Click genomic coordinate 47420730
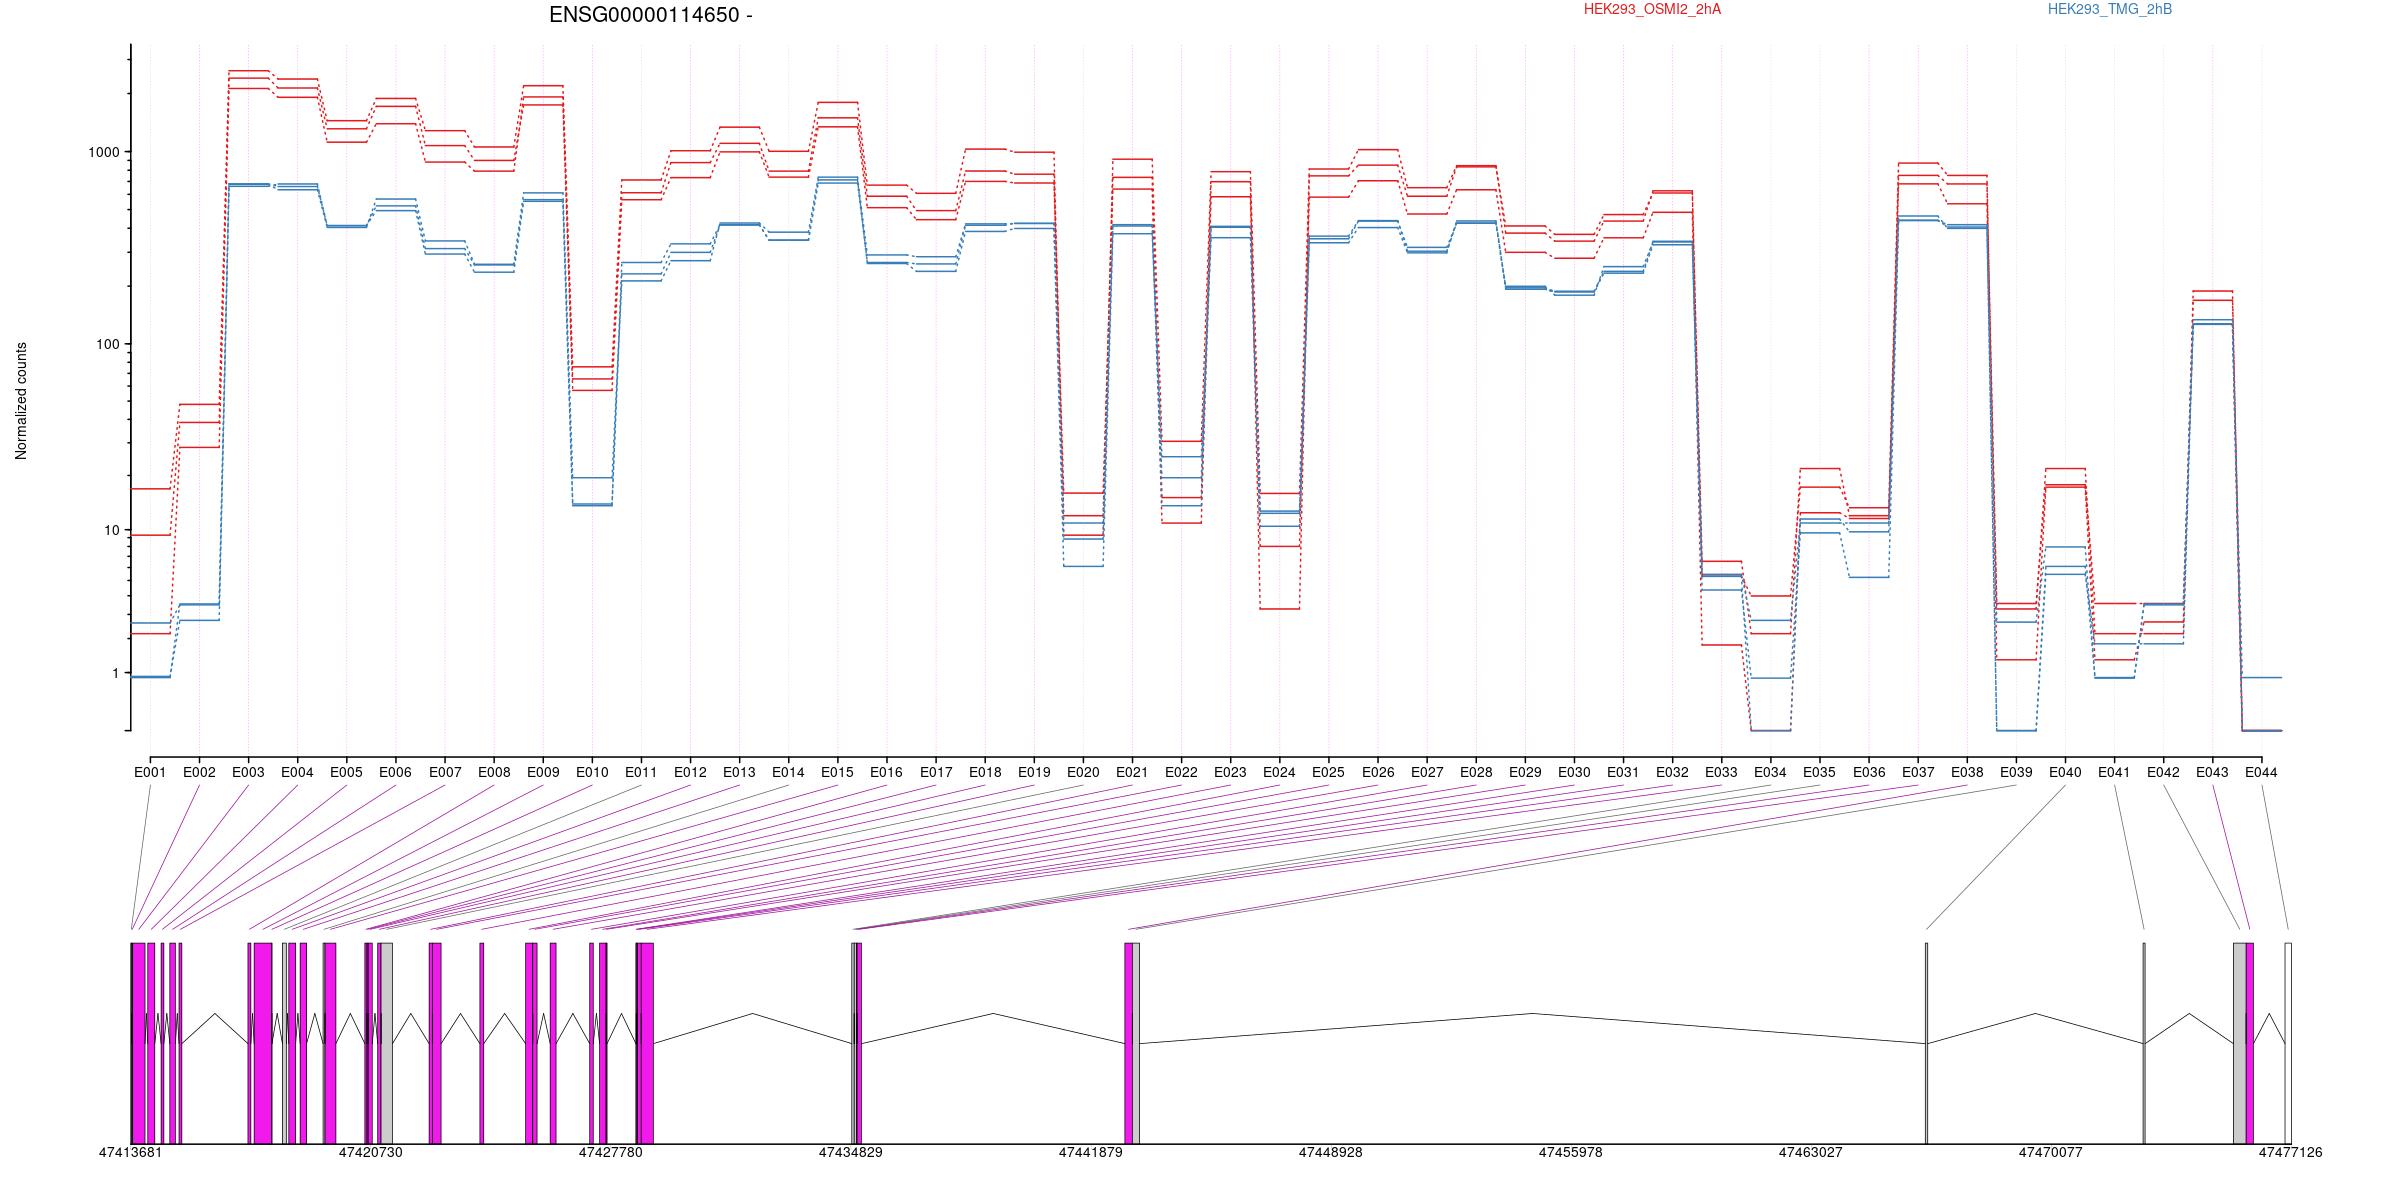 click(x=371, y=1152)
